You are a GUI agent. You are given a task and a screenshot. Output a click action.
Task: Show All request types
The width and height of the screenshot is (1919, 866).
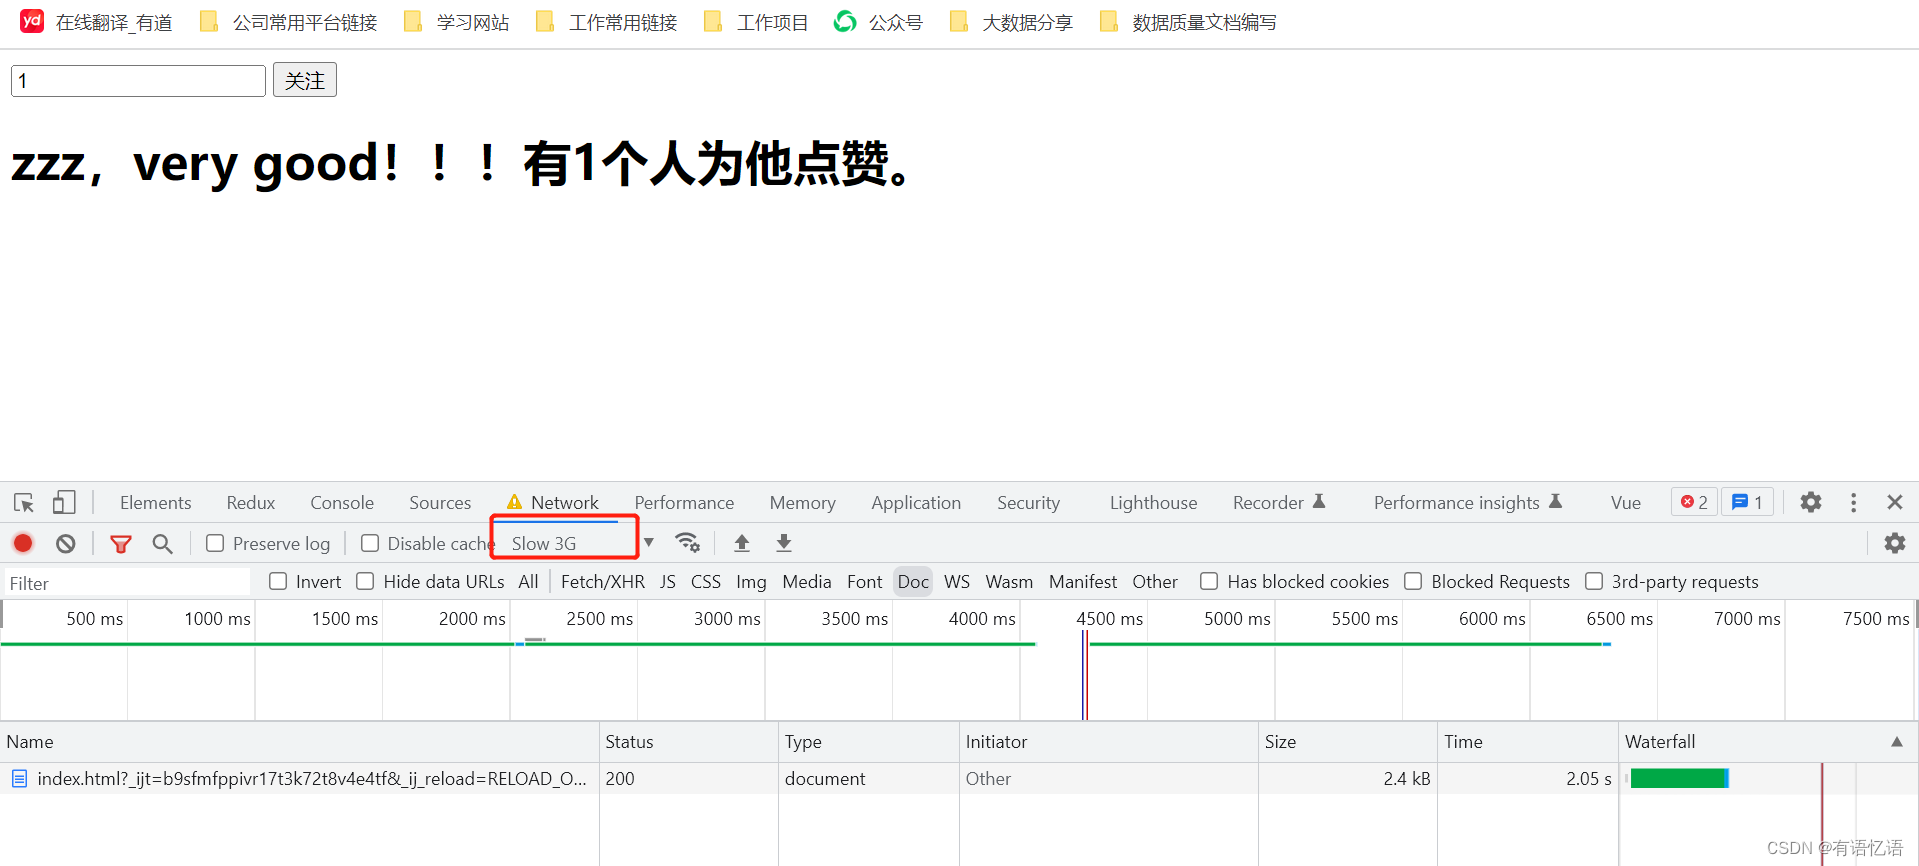tap(528, 581)
